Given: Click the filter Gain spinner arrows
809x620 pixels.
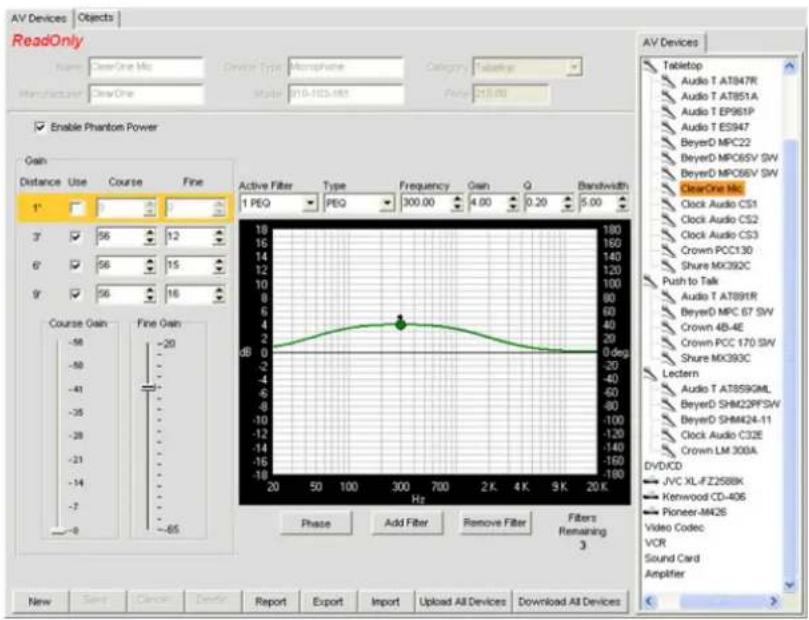Looking at the screenshot, I should pyautogui.click(x=512, y=203).
